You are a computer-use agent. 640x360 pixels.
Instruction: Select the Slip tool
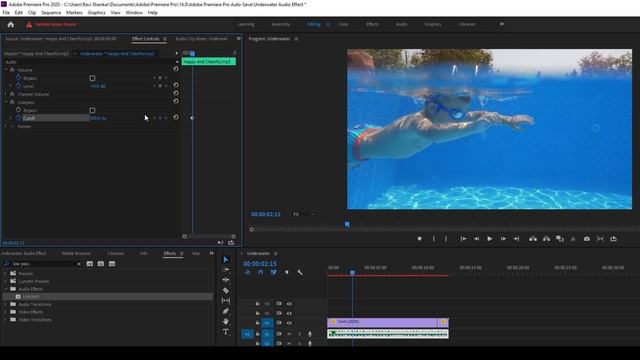click(x=226, y=301)
